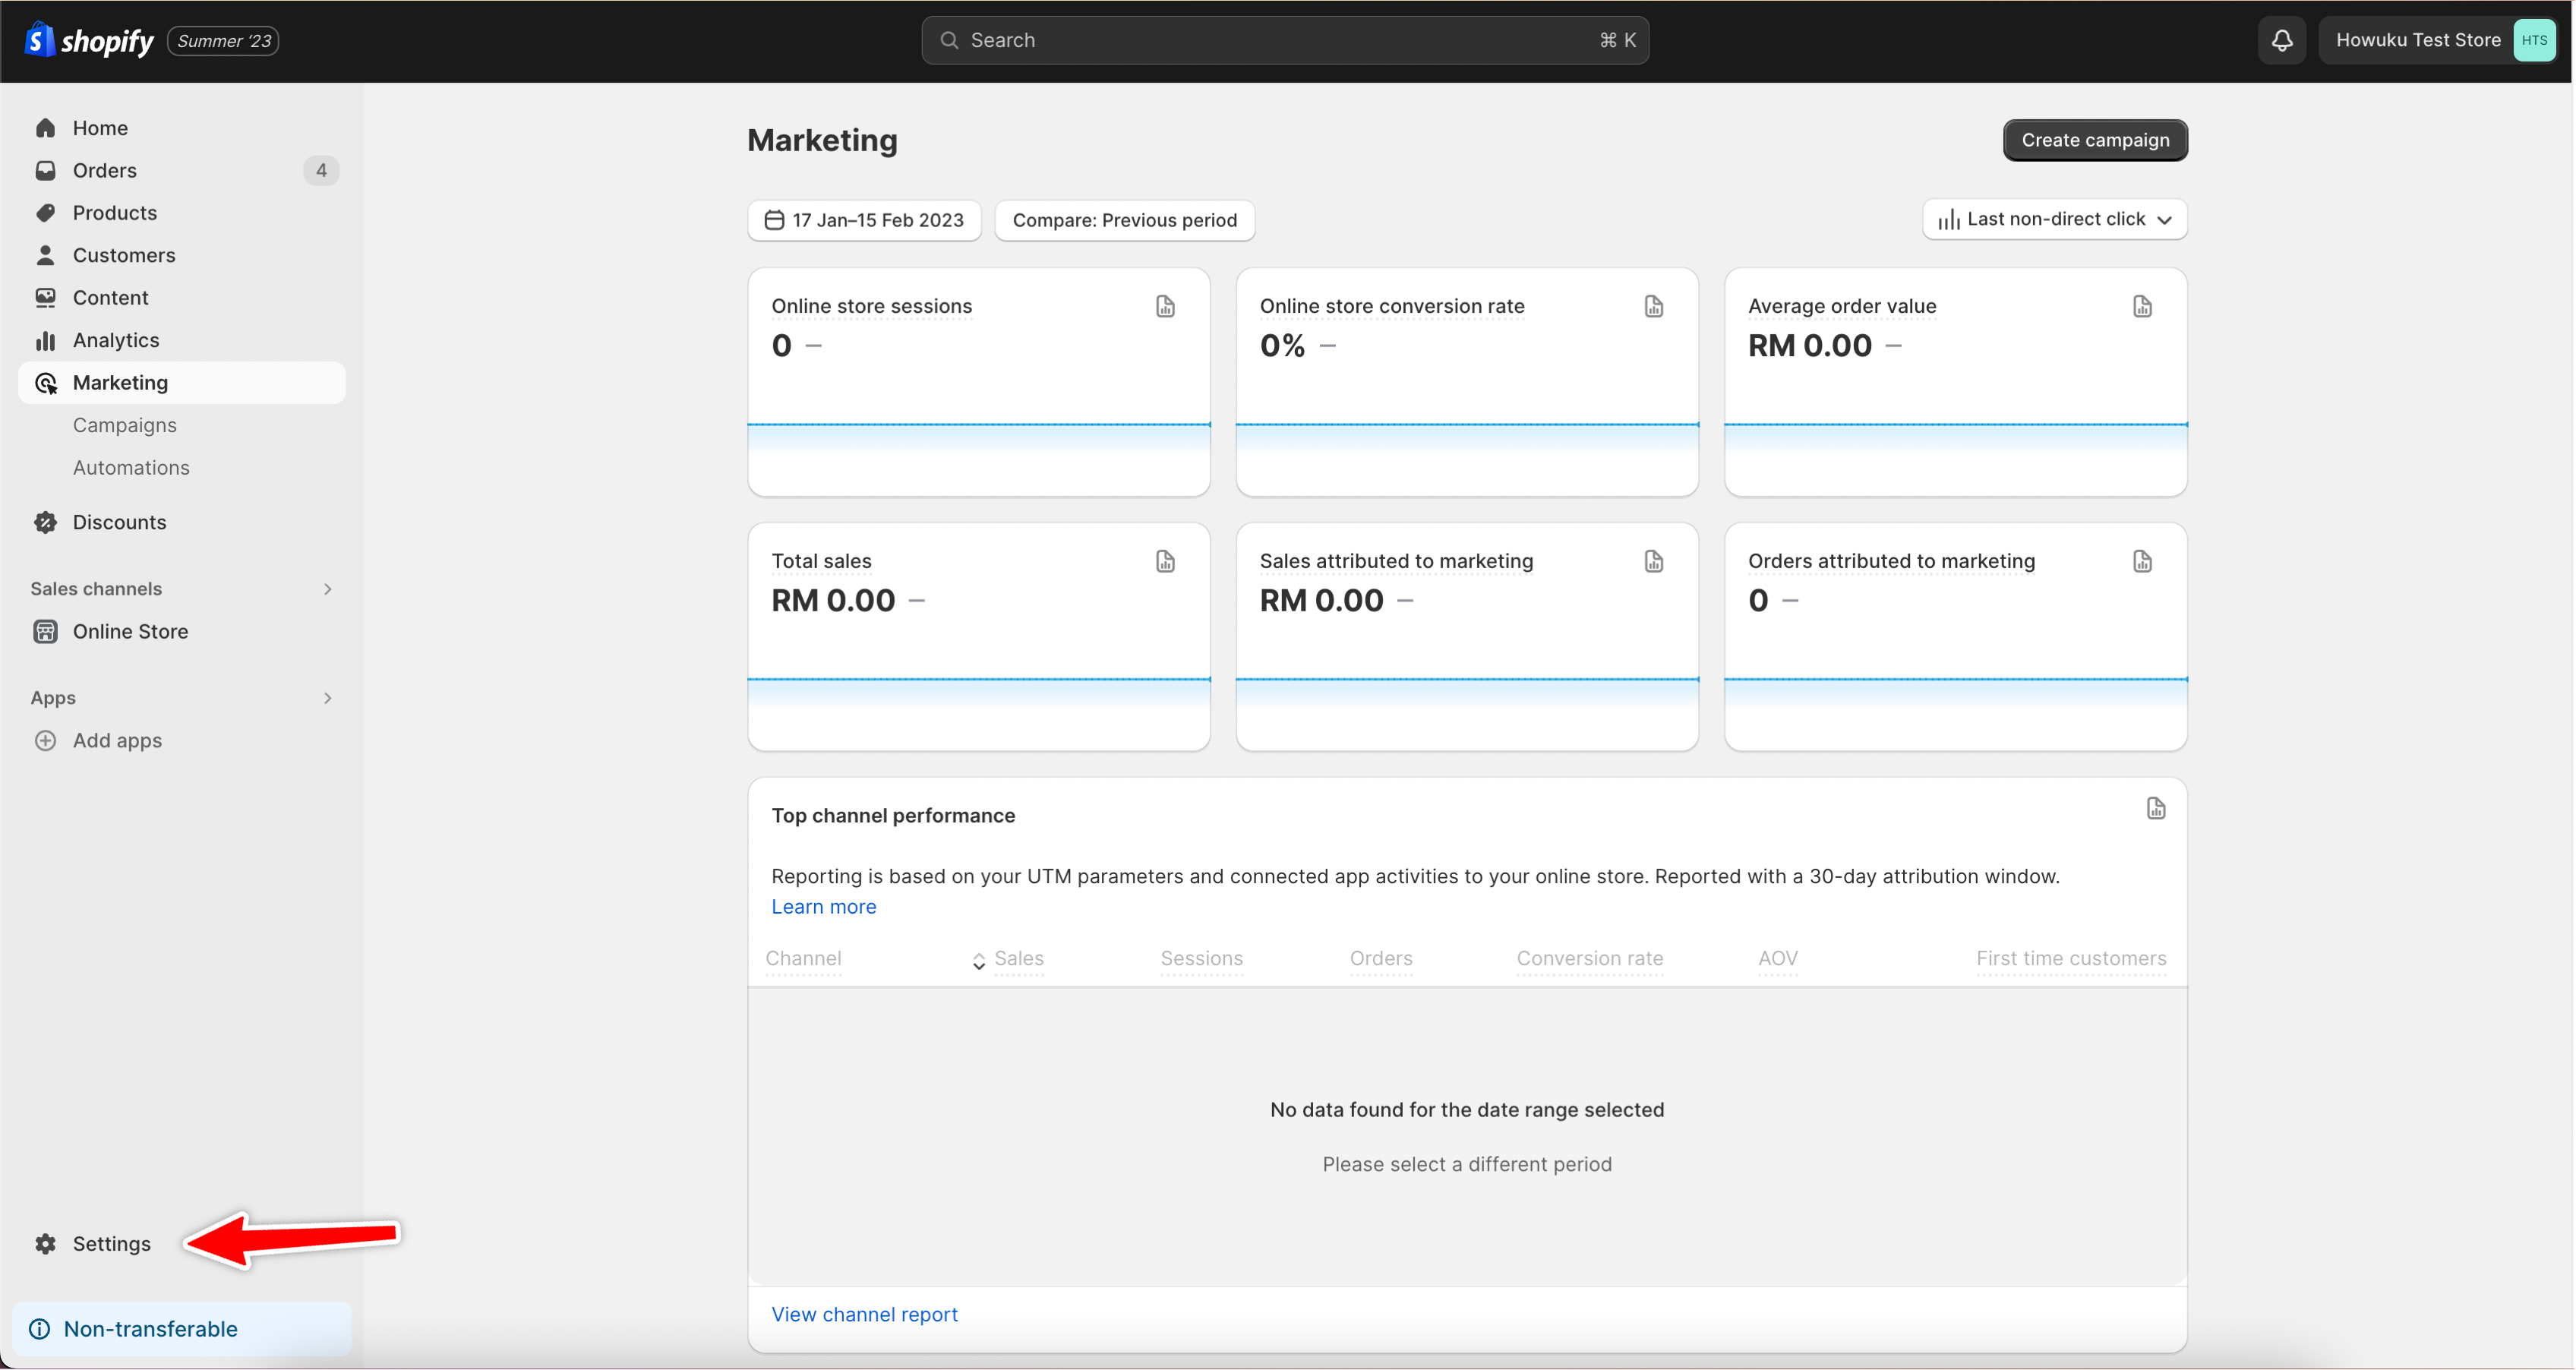Click the Create campaign button
Viewport: 2576px width, 1370px height.
[2094, 140]
